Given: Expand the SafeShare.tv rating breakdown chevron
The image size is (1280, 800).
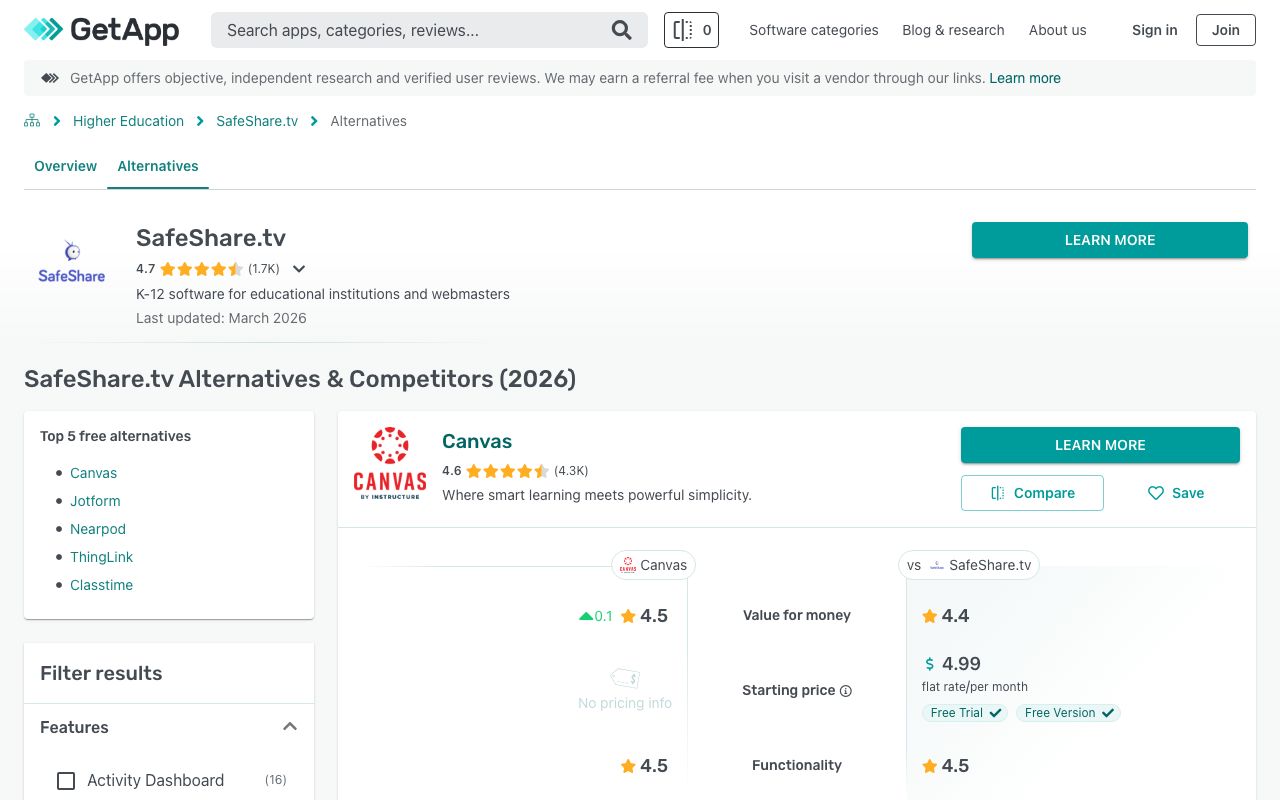Looking at the screenshot, I should tap(299, 269).
